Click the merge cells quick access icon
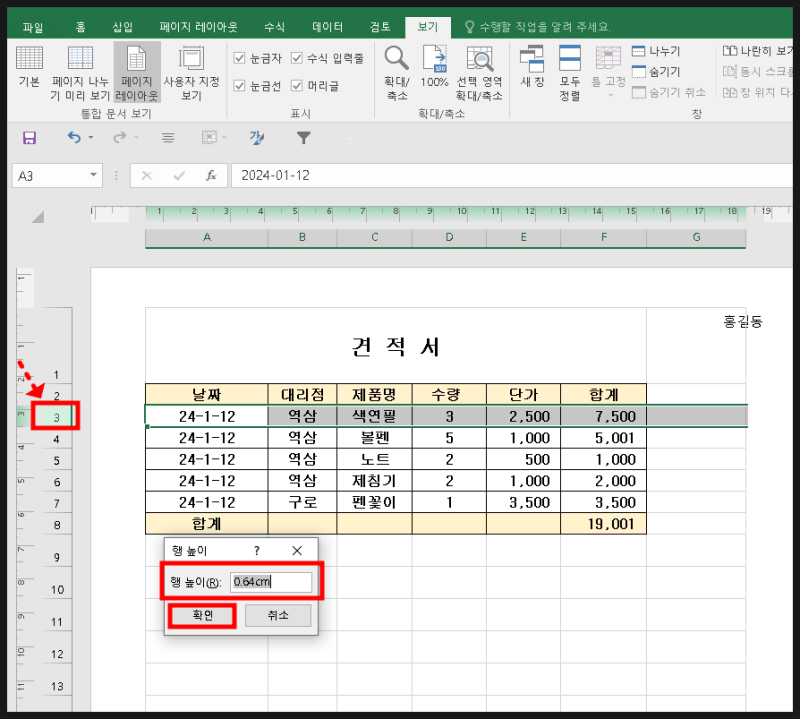This screenshot has width=800, height=719. click(209, 137)
